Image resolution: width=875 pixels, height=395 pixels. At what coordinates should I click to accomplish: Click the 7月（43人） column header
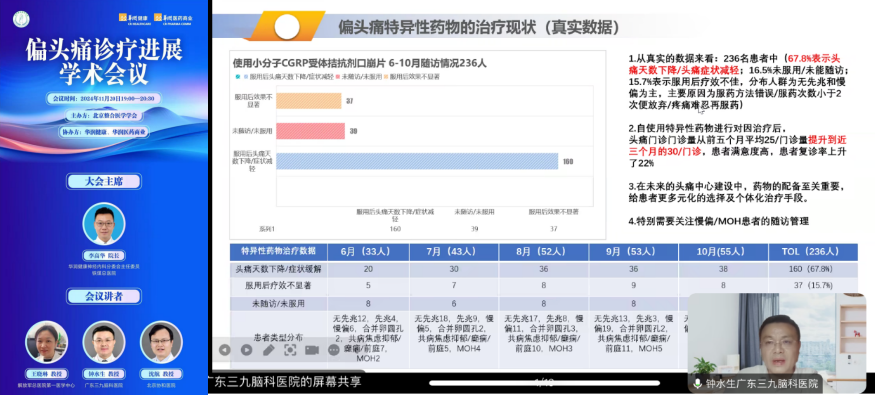click(454, 252)
